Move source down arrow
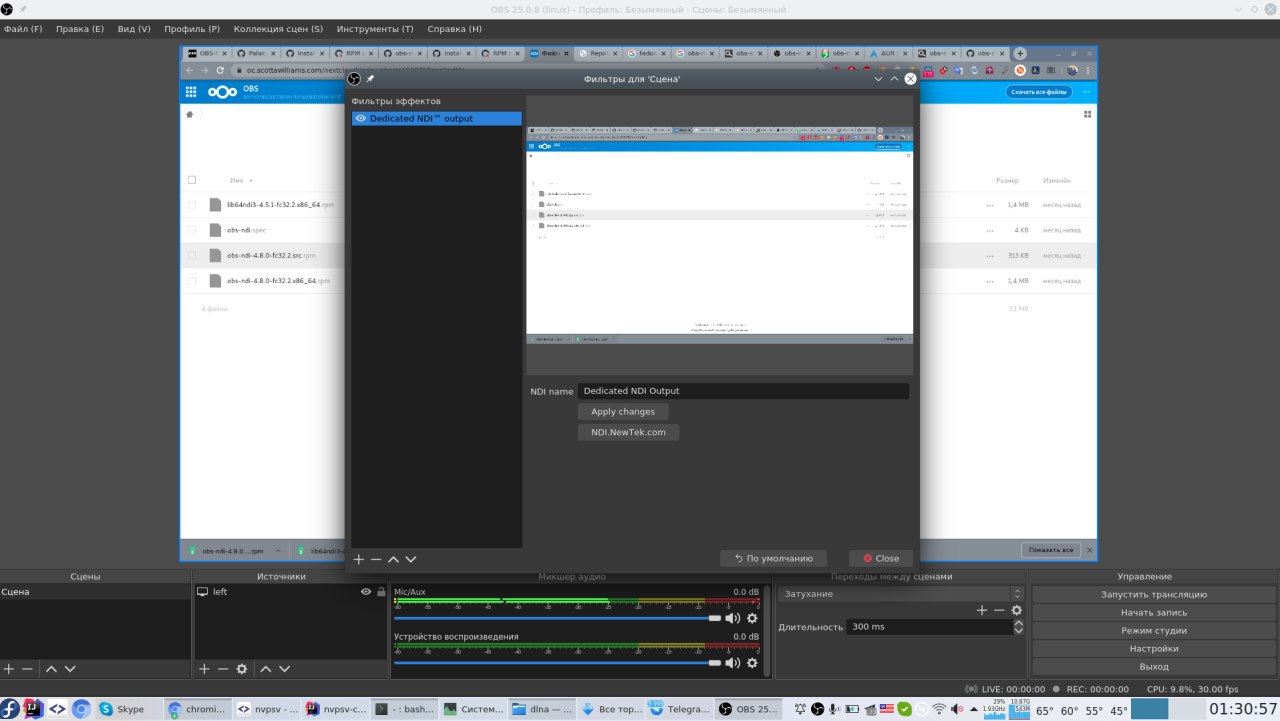Screen dimensions: 1280x721 284,669
